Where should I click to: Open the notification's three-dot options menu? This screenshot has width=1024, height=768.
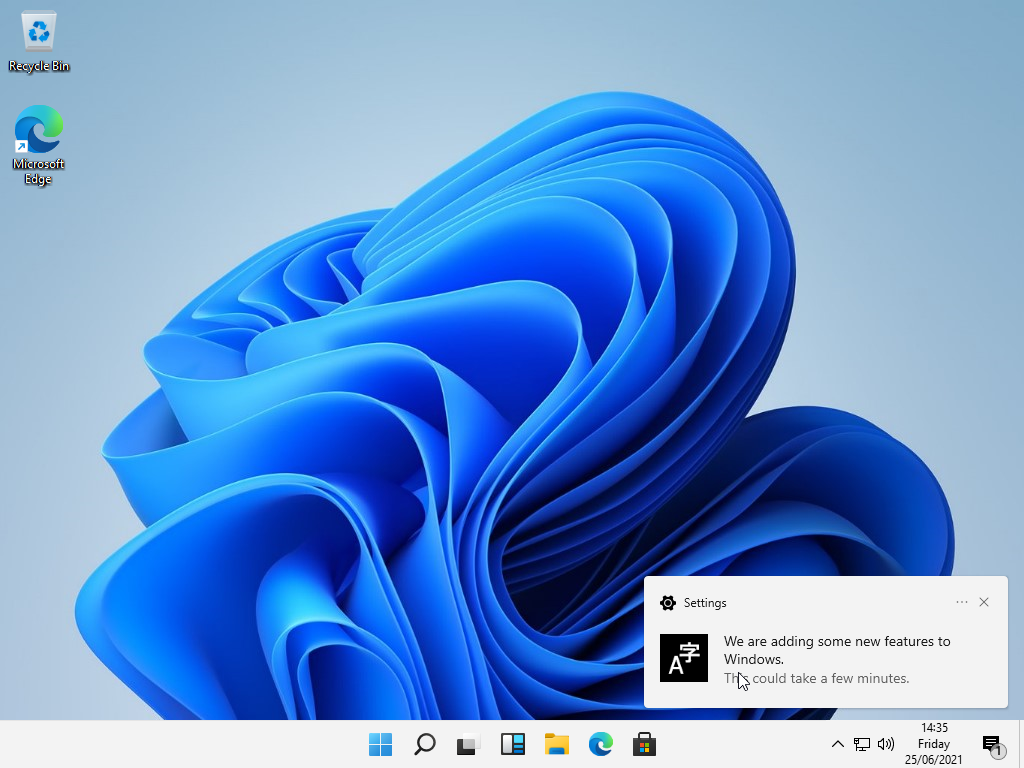pyautogui.click(x=962, y=602)
